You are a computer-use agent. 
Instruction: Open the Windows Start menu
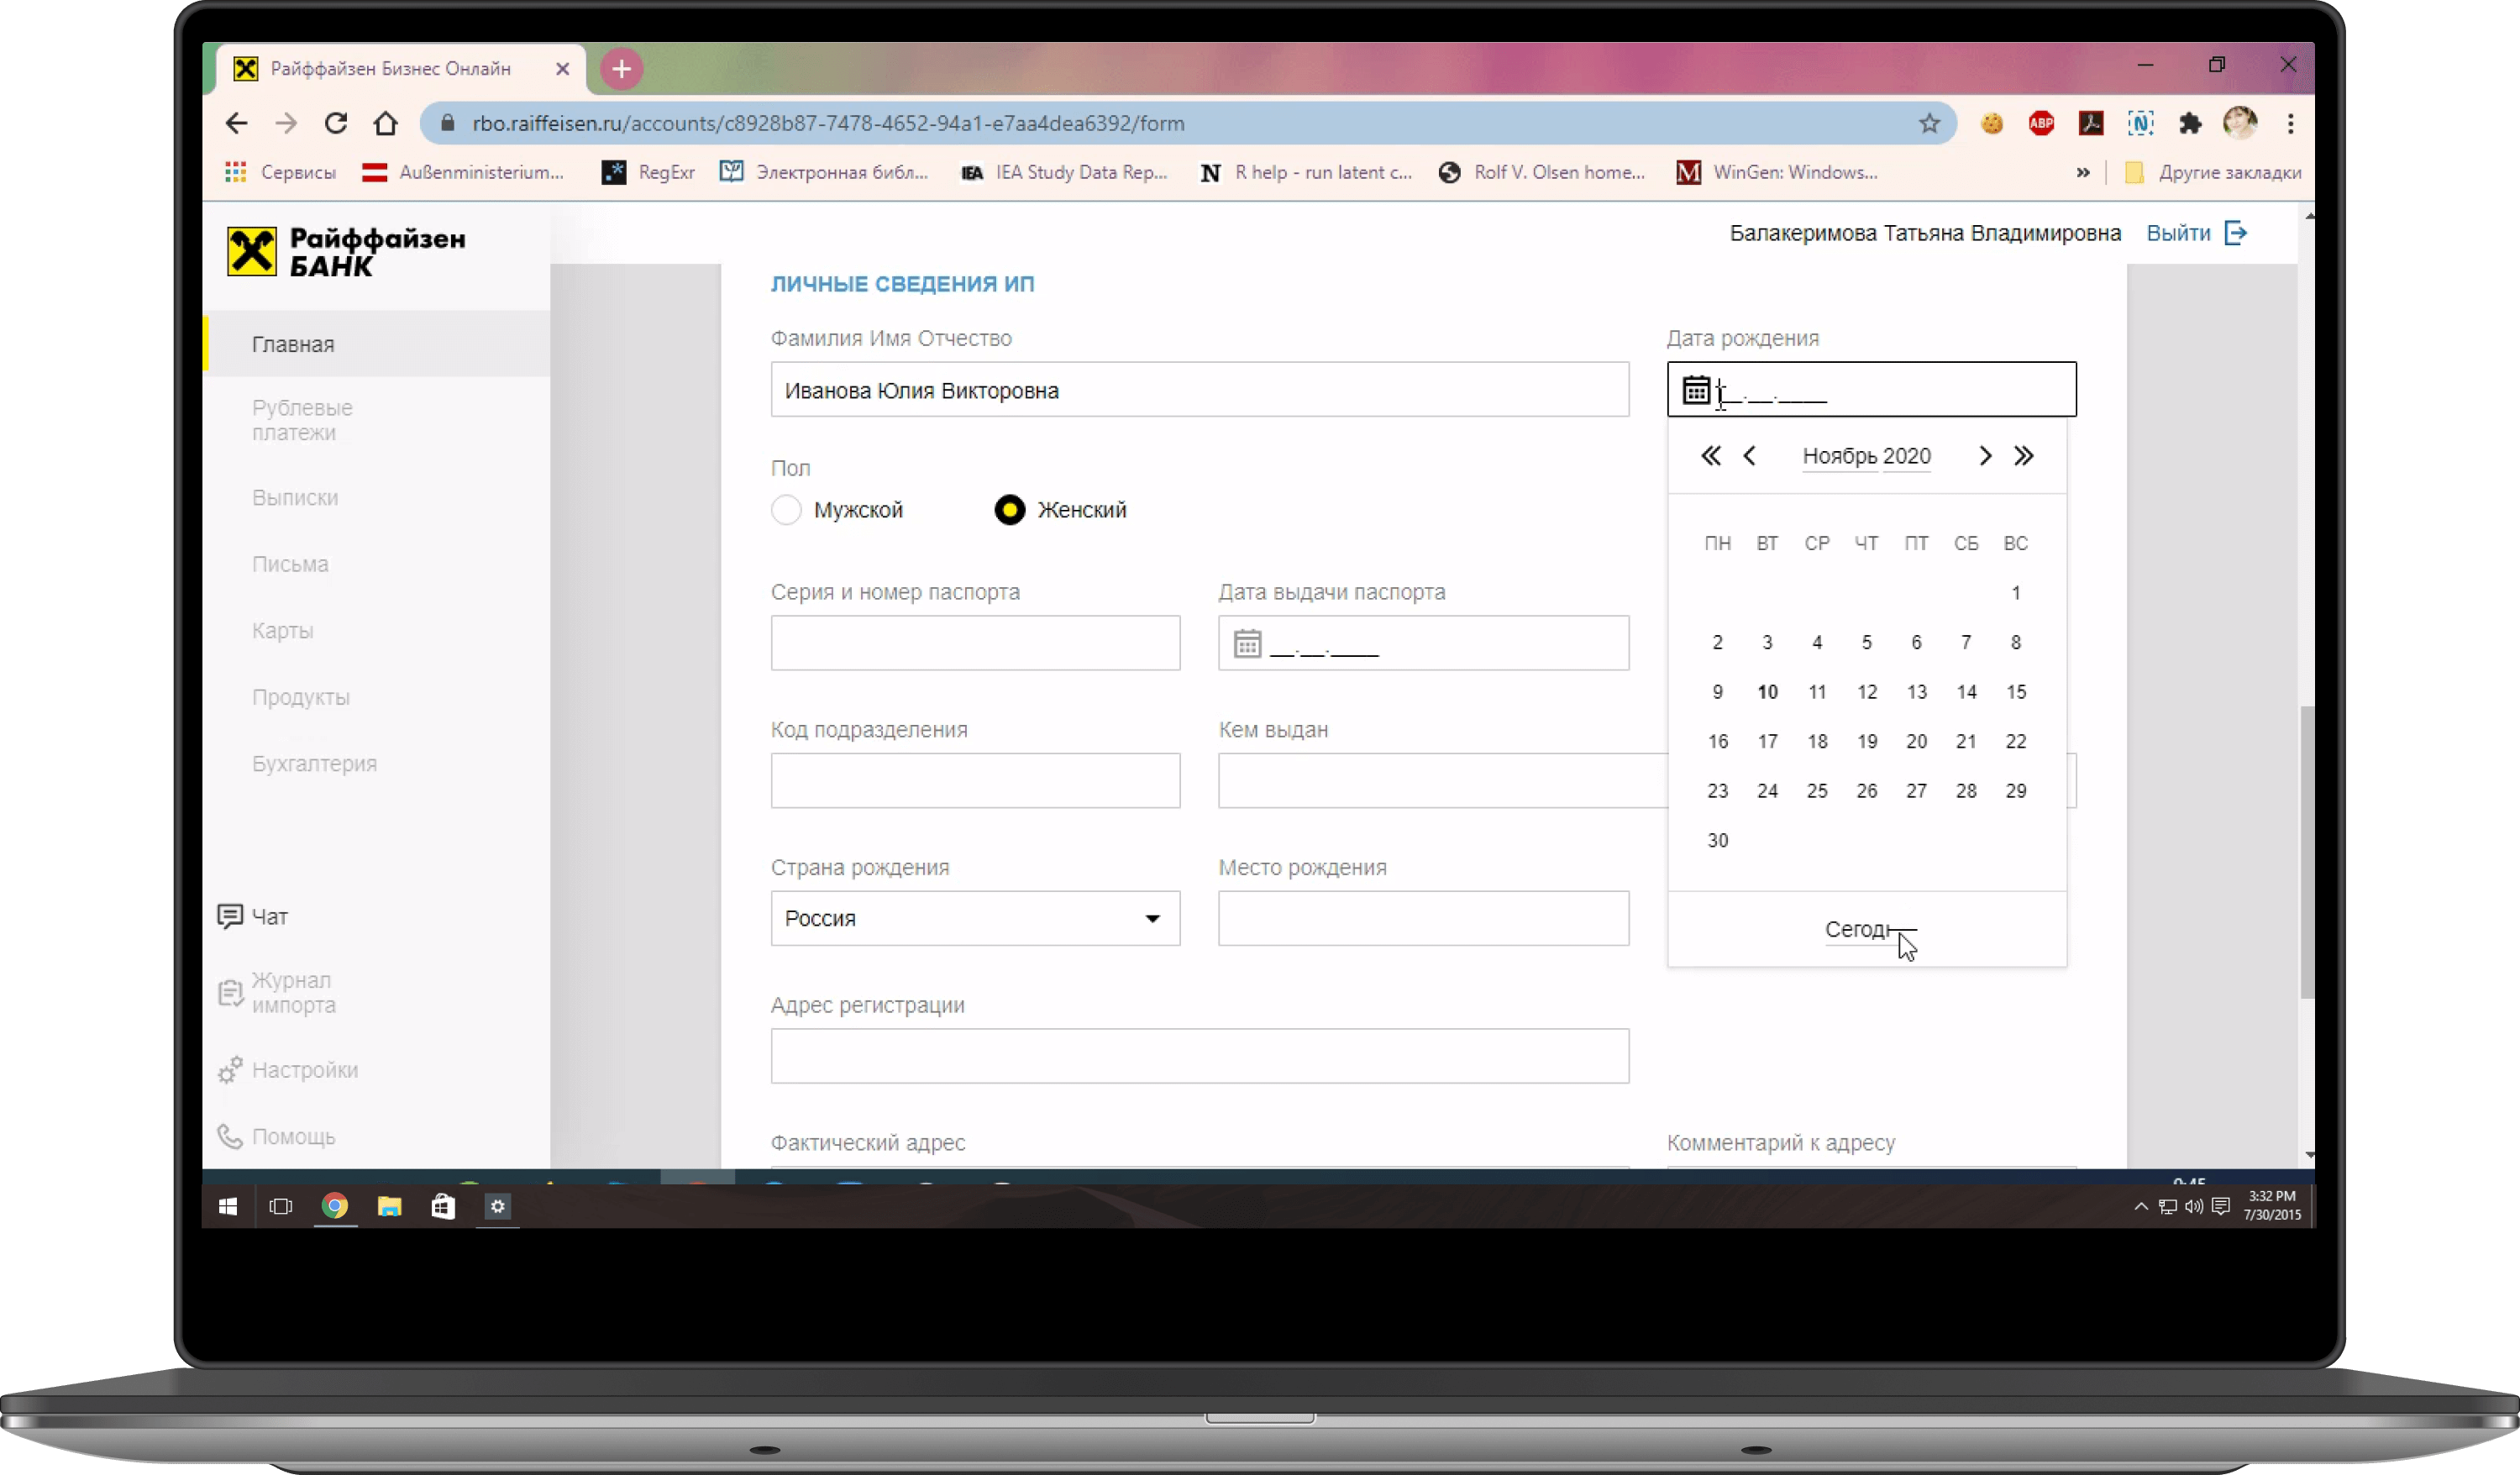coord(228,1206)
